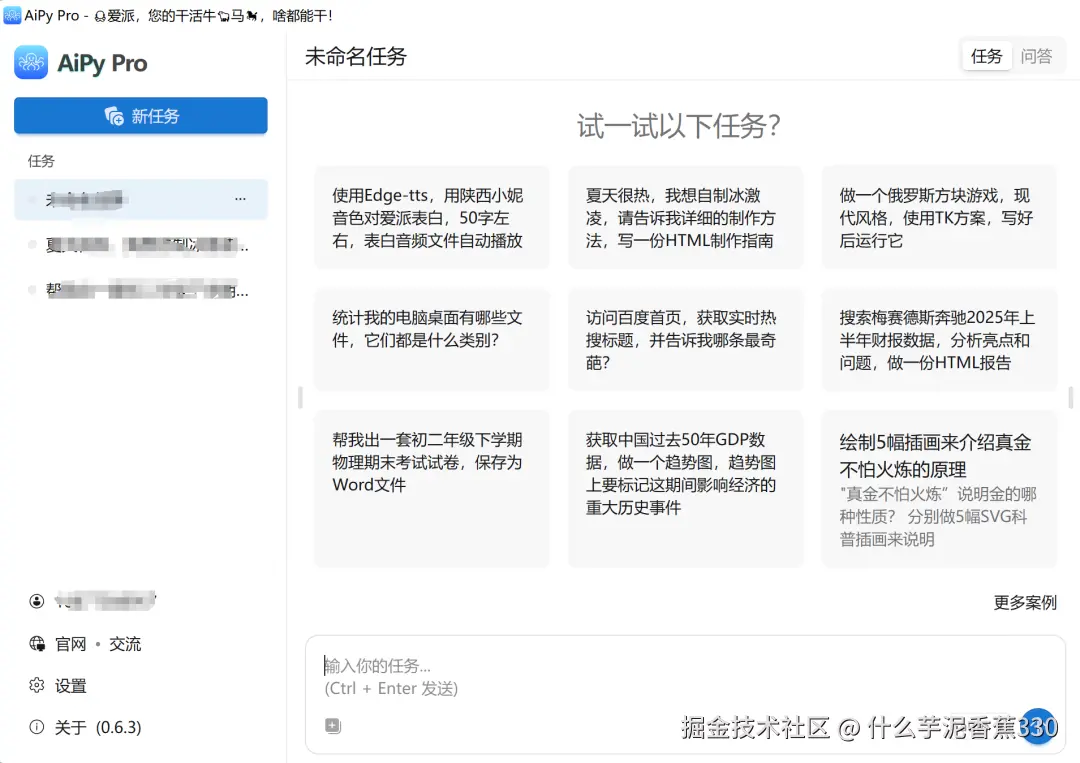Select the 中国过去50年GDP task card
This screenshot has height=763, width=1080.
pos(685,487)
